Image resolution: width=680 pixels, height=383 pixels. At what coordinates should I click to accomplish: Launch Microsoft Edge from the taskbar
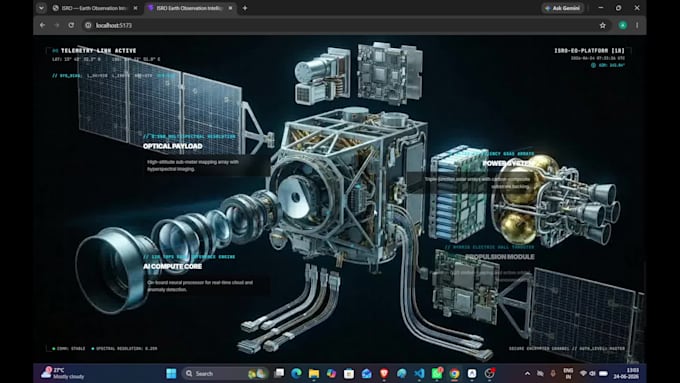click(297, 373)
